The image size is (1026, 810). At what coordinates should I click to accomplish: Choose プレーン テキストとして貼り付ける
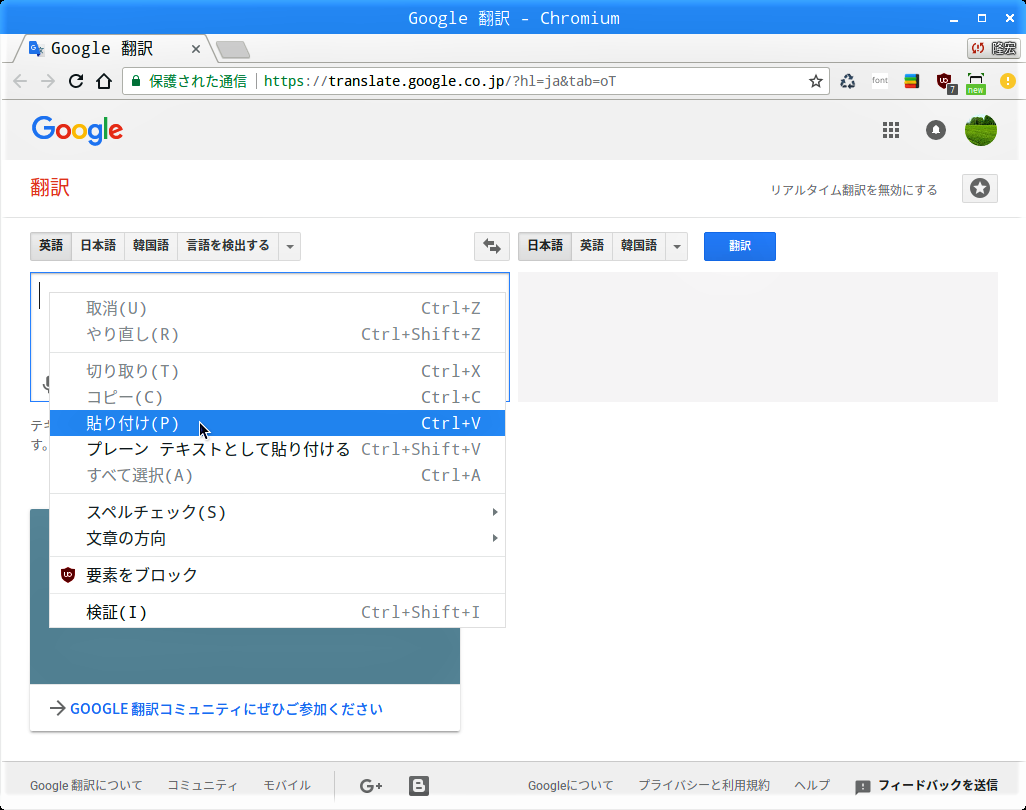(277, 449)
